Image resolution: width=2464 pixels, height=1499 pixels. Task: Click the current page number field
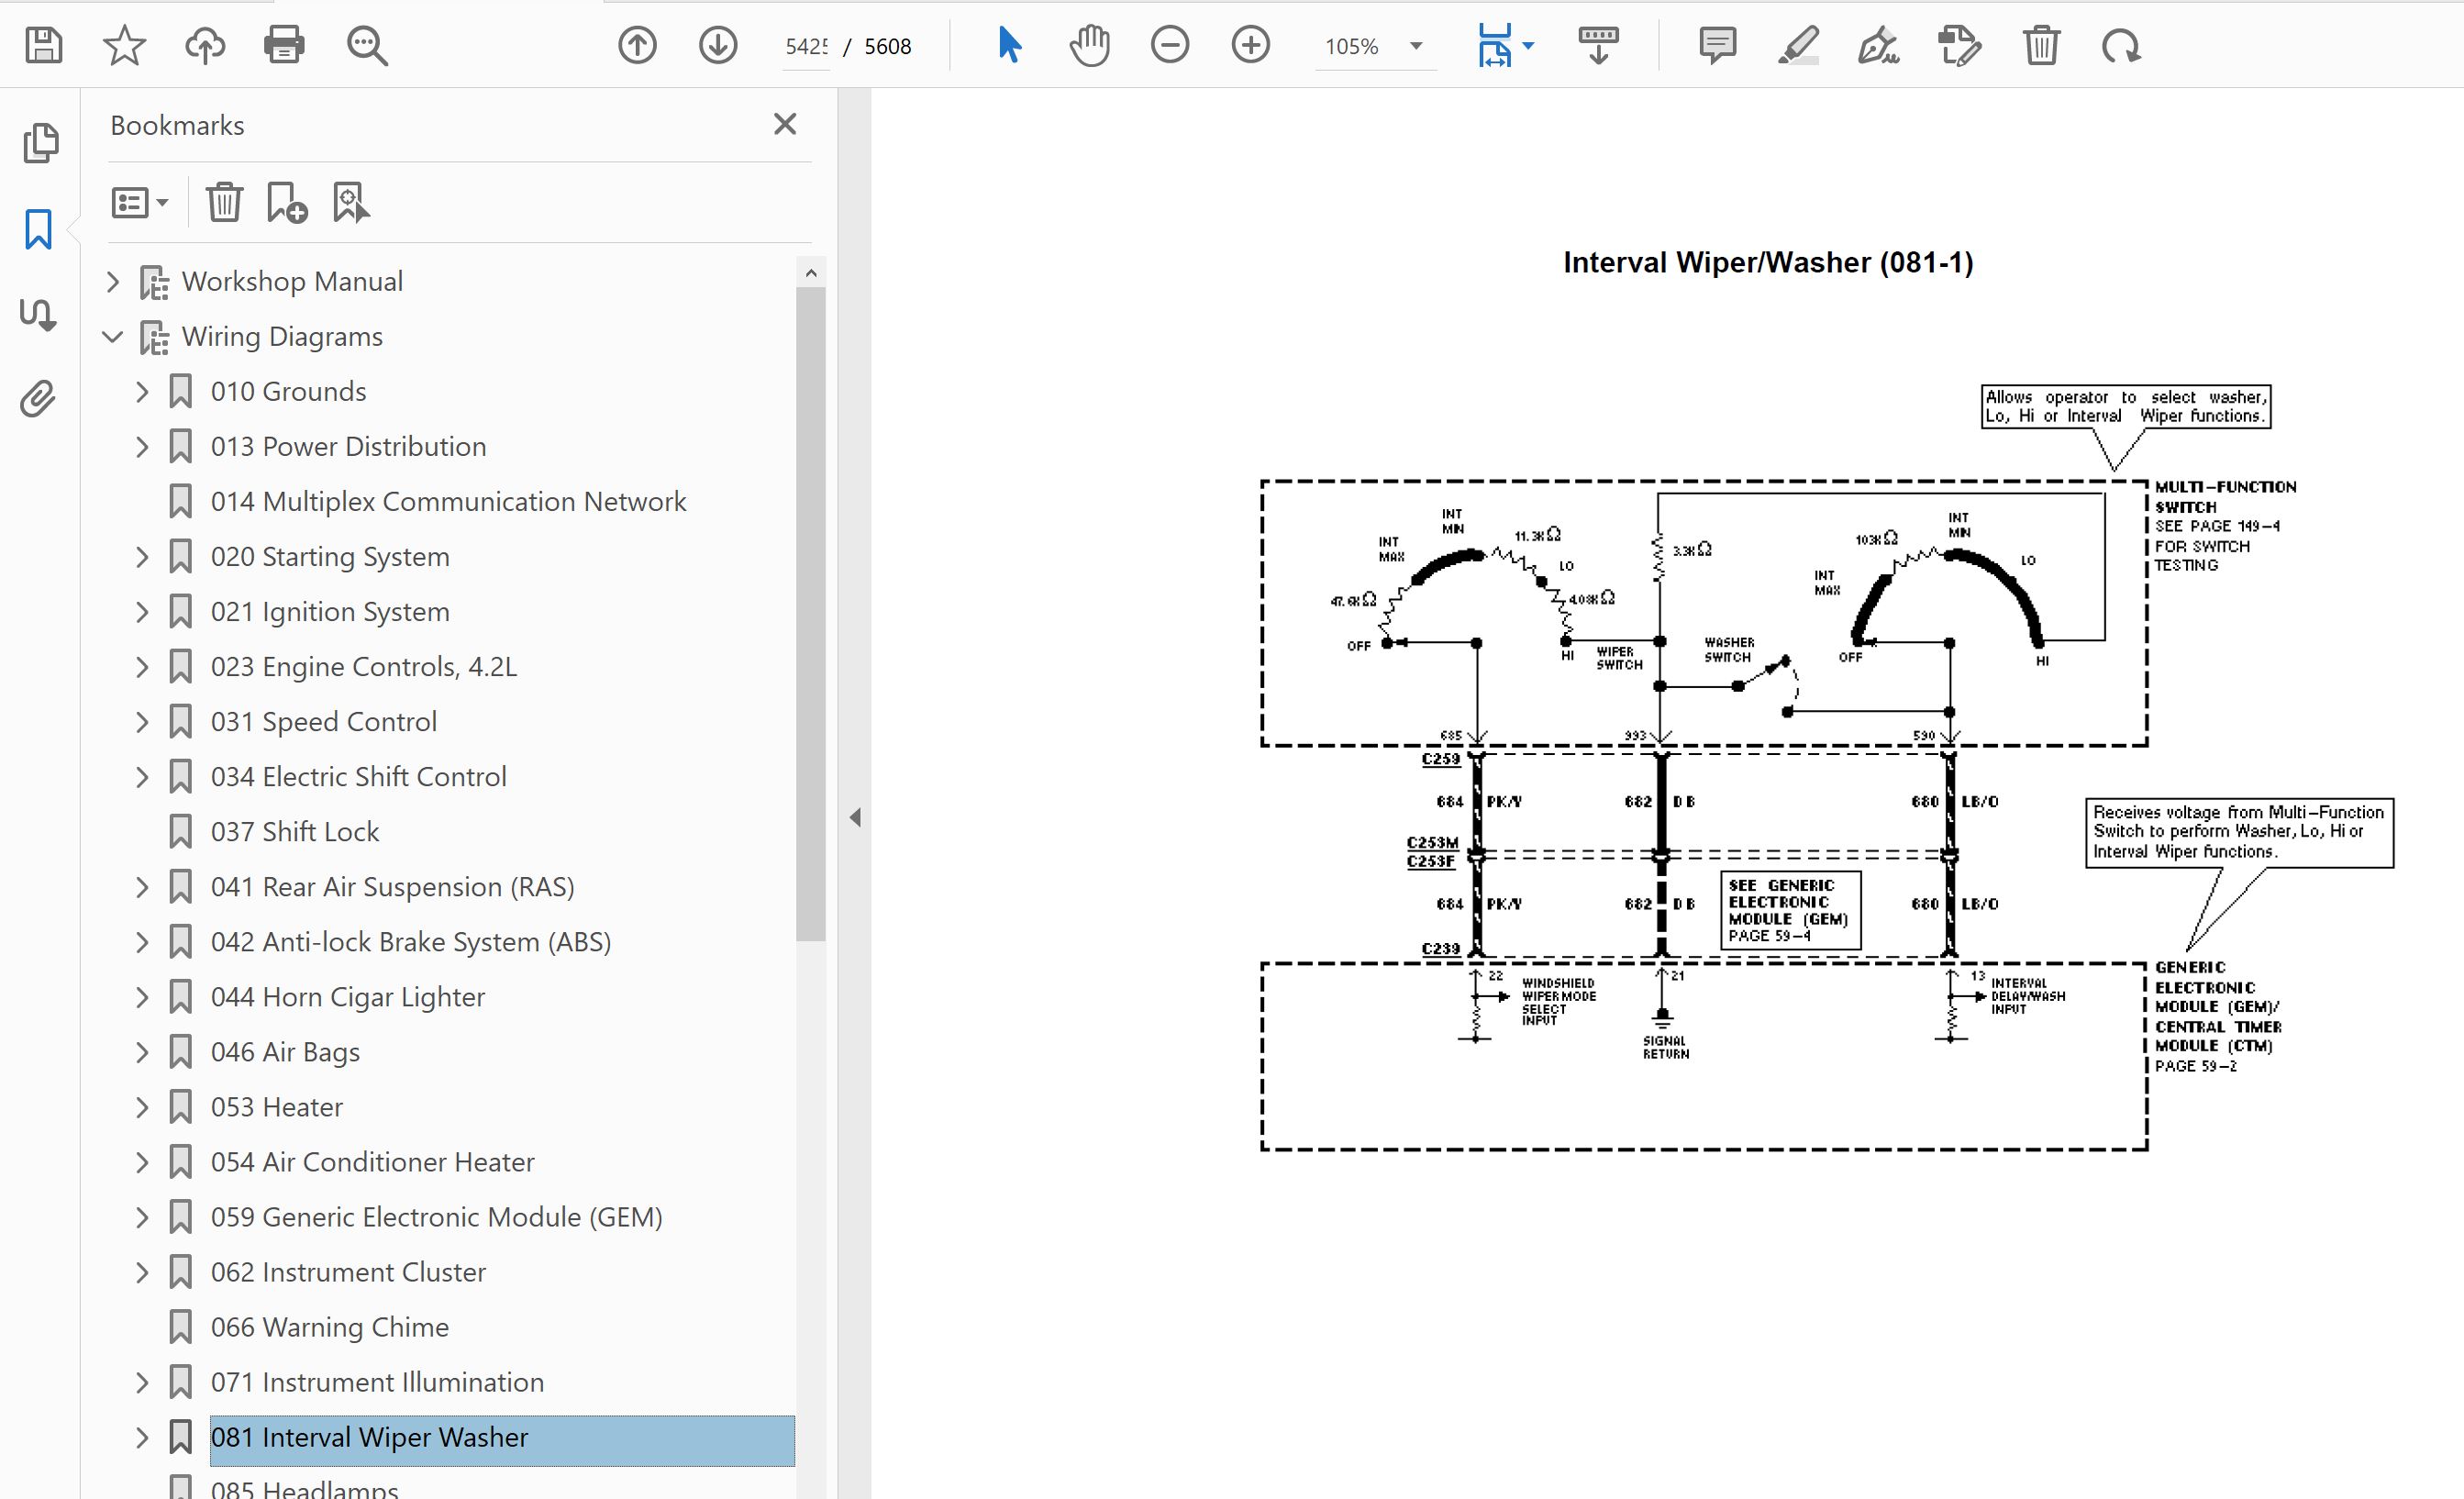coord(806,47)
